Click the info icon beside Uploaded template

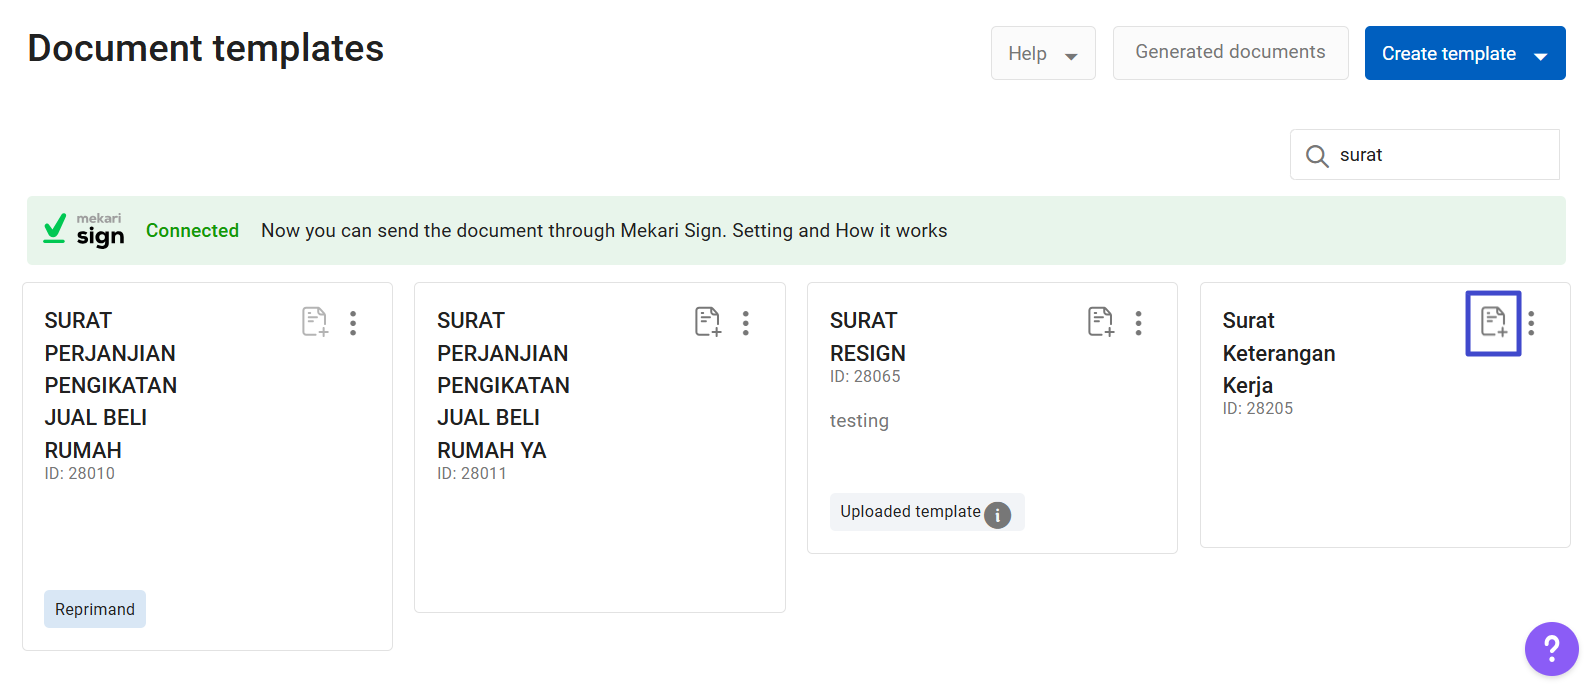point(997,514)
